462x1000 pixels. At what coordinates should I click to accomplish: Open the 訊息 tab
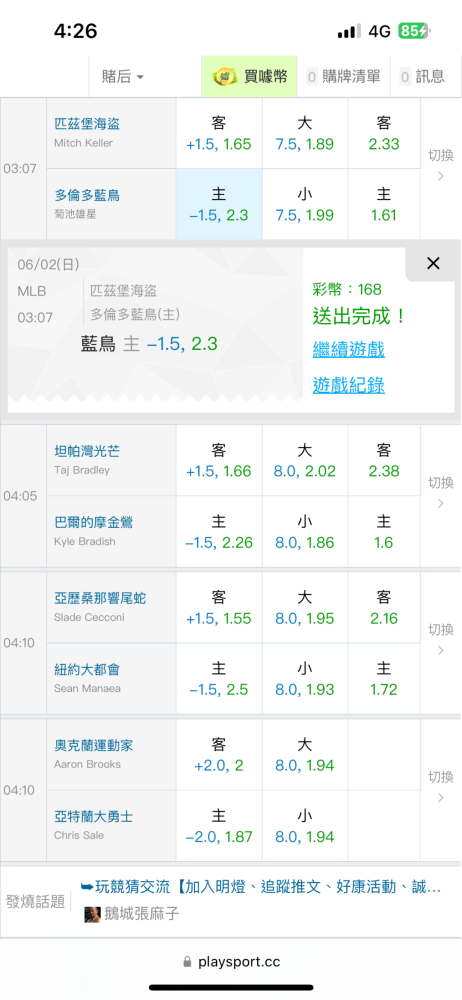click(422, 77)
